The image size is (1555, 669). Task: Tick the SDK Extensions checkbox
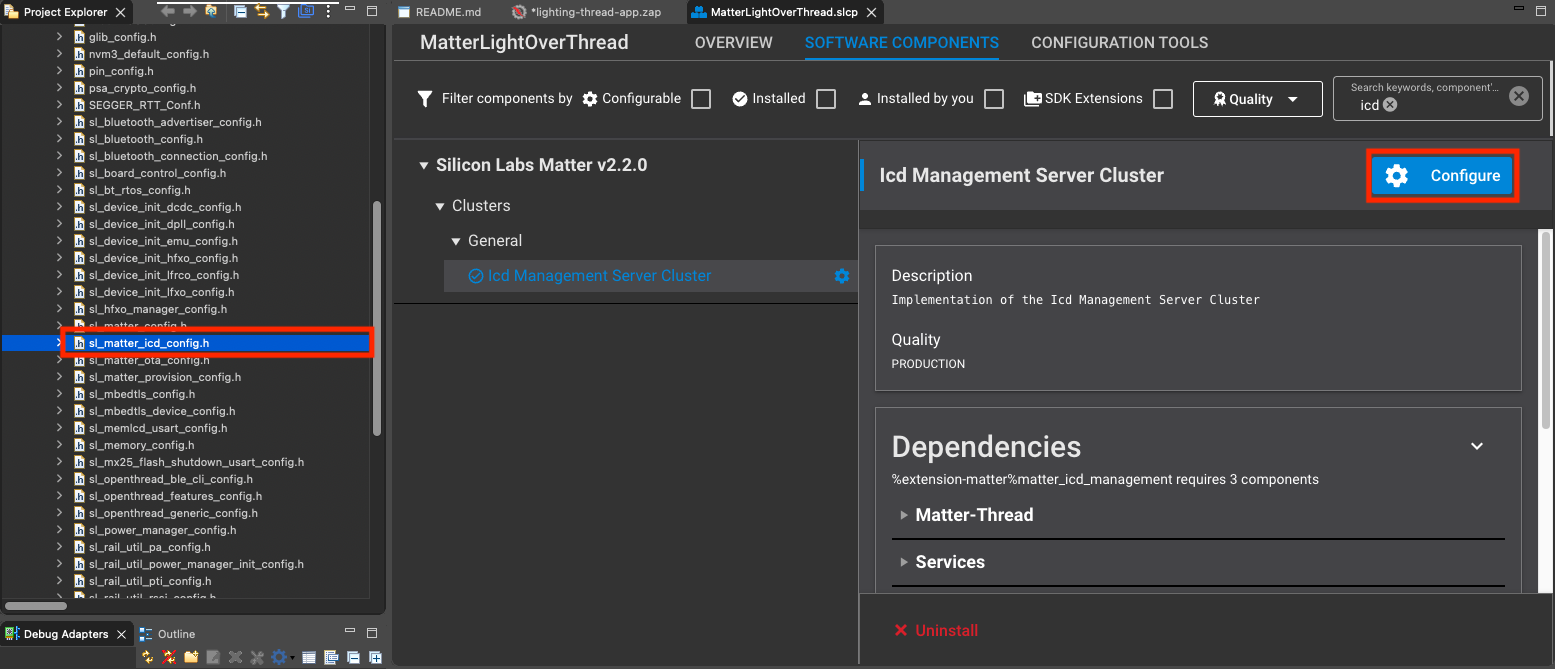[1162, 99]
